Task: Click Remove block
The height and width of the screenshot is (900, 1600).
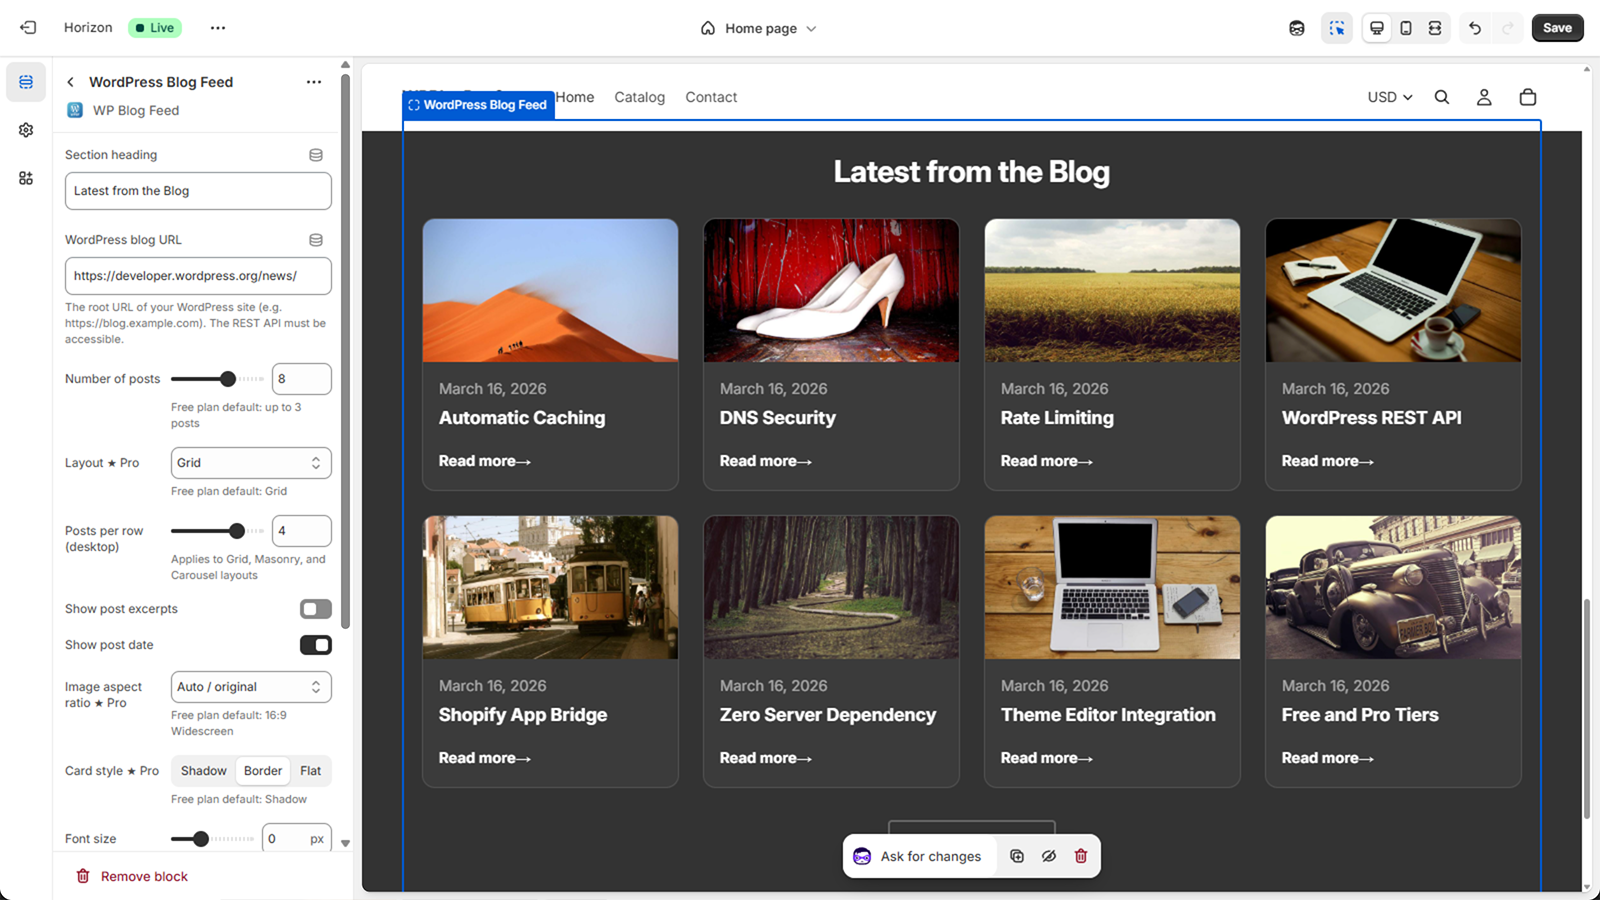Action: pos(132,876)
